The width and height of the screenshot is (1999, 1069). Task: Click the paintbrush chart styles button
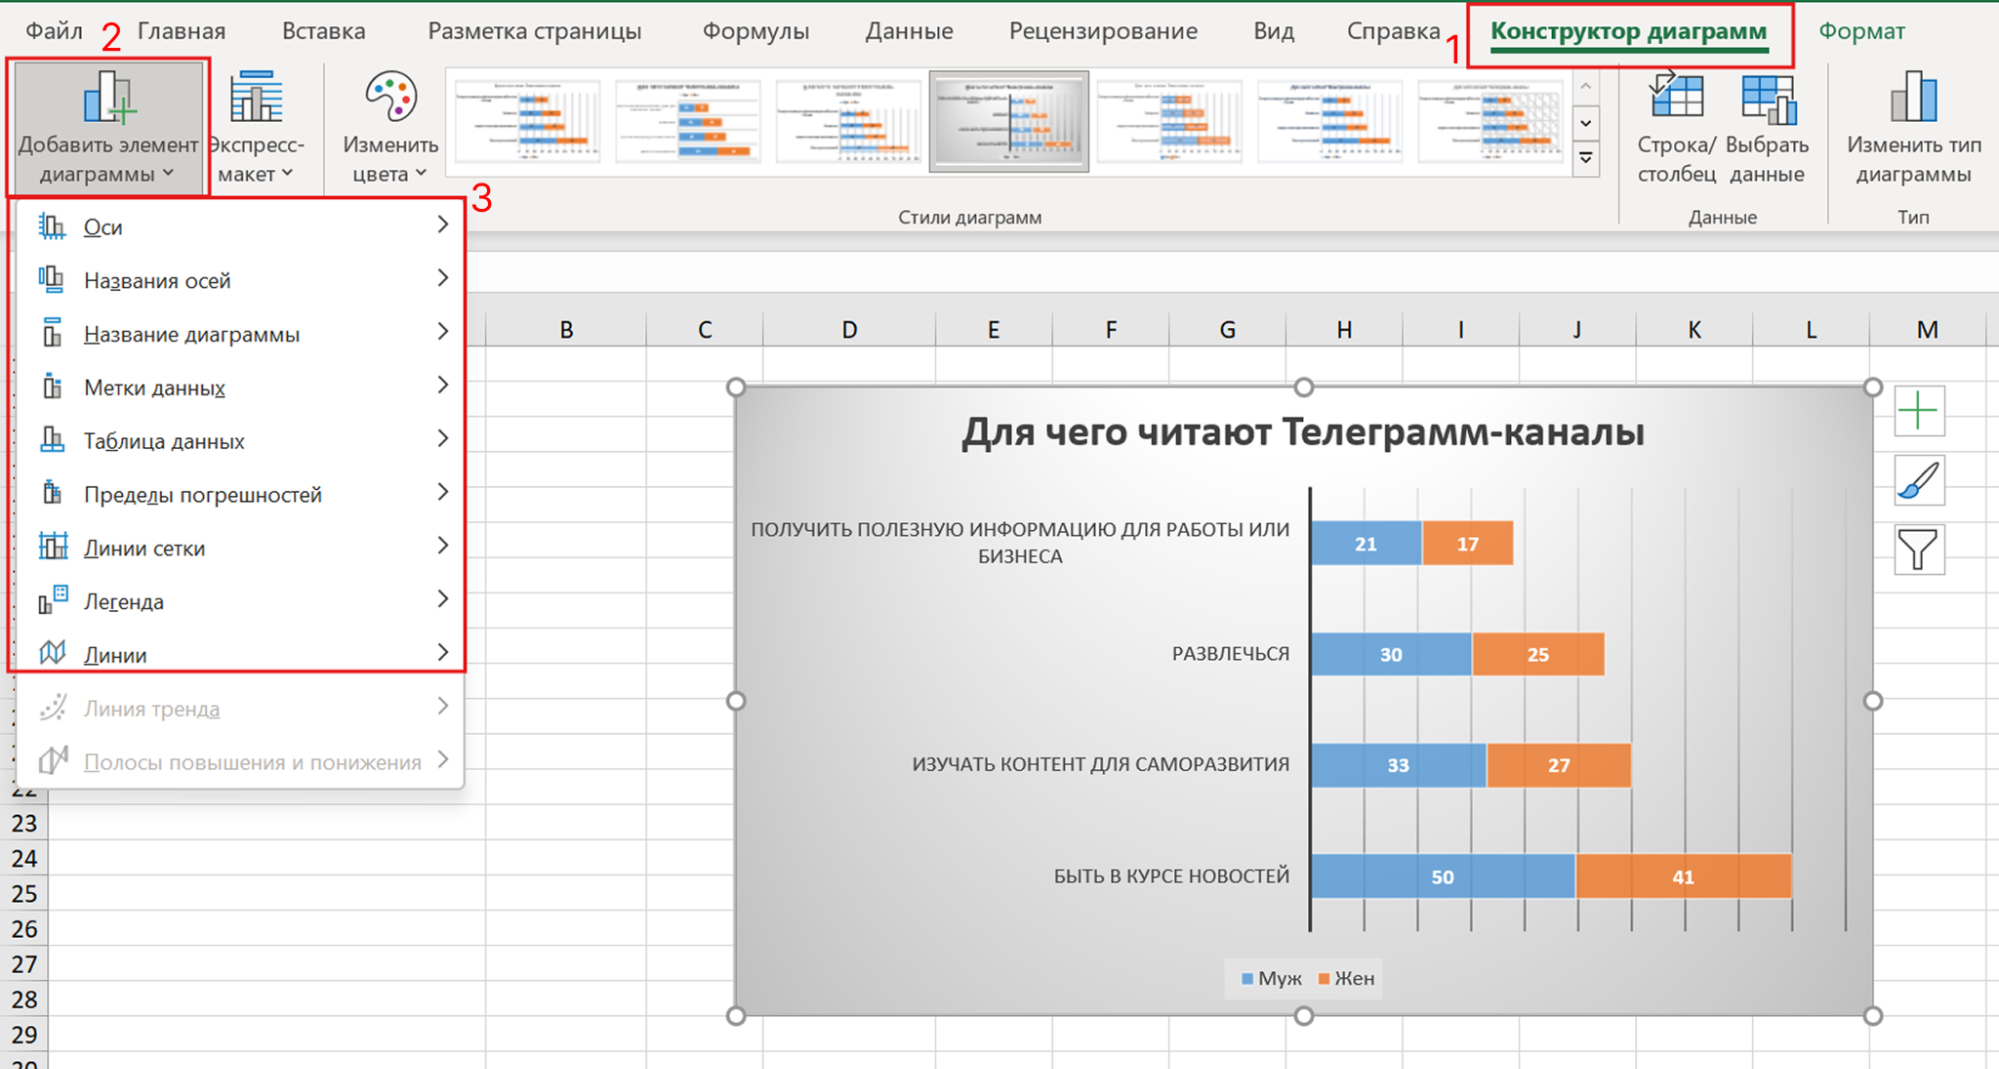pyautogui.click(x=1918, y=481)
